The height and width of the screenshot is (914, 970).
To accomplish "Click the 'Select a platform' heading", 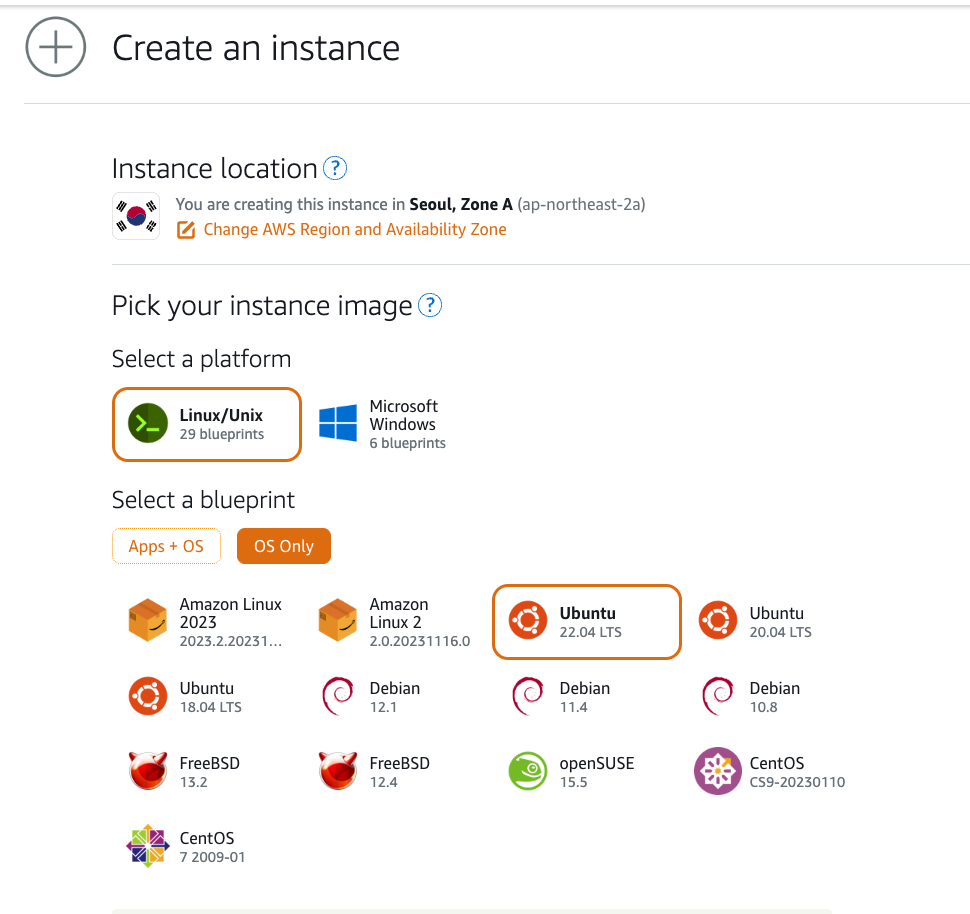I will point(201,359).
